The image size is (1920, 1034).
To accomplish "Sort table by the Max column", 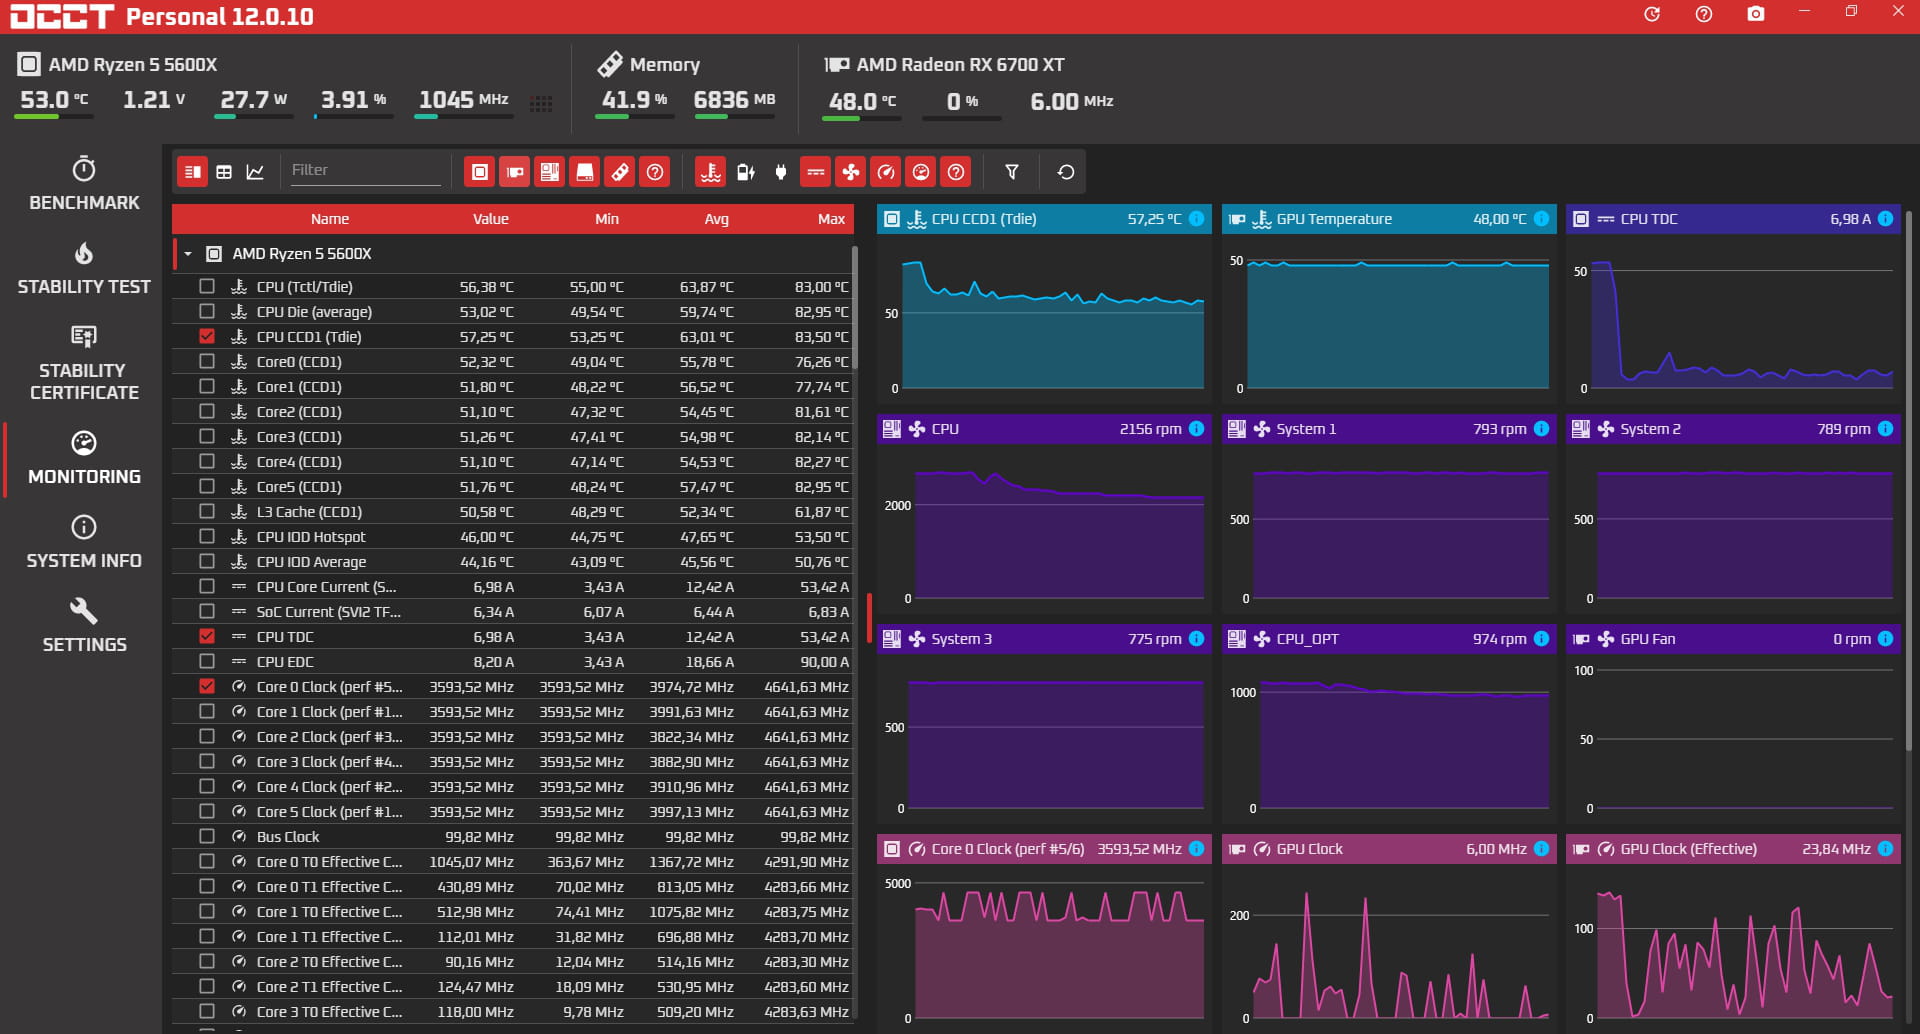I will [x=830, y=219].
